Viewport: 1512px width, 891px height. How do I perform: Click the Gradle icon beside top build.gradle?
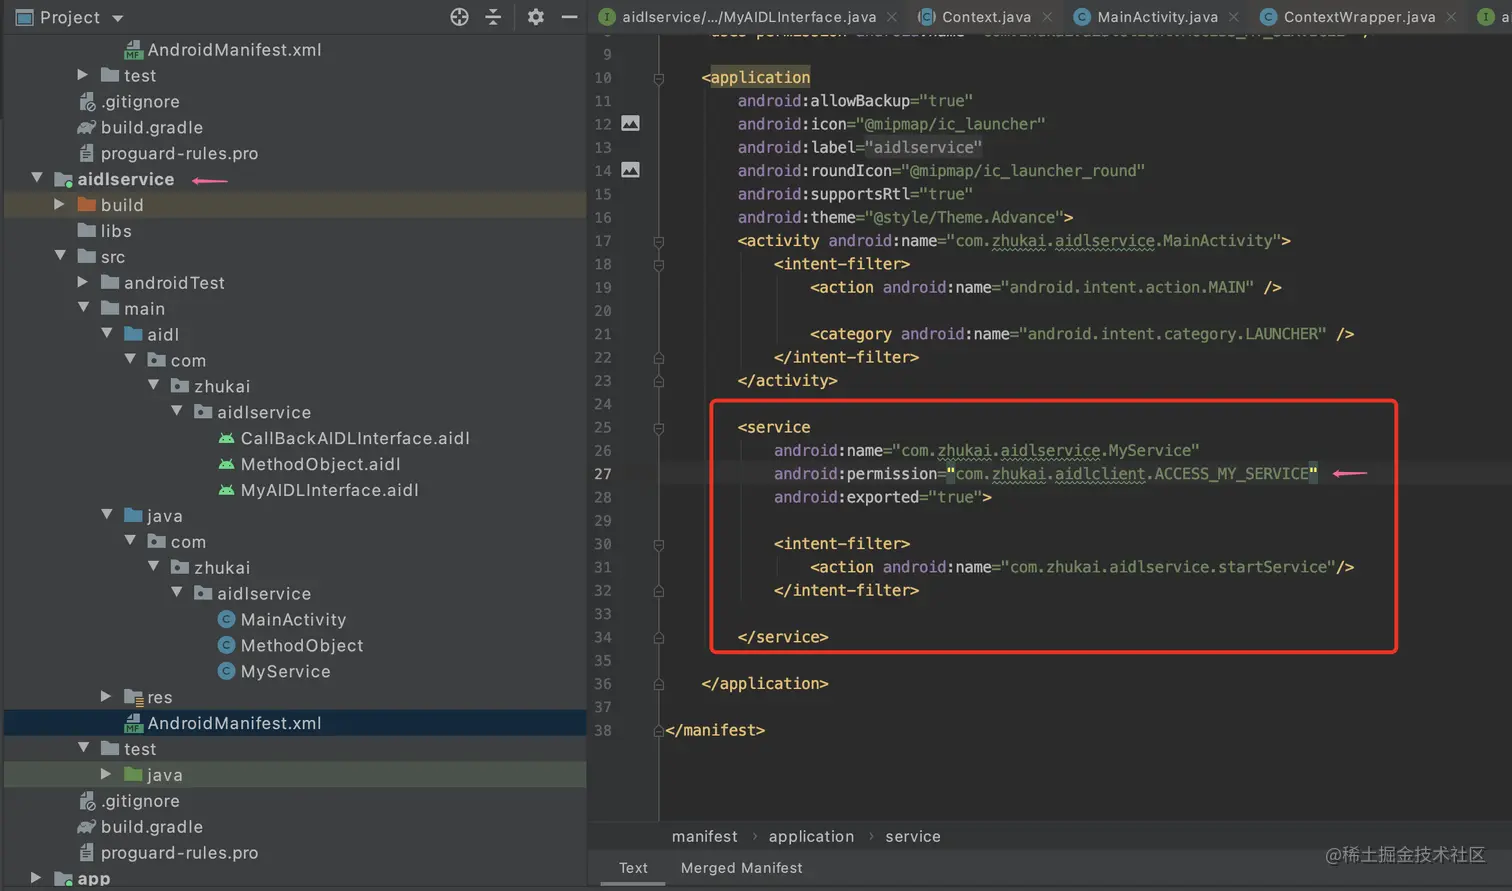point(87,127)
